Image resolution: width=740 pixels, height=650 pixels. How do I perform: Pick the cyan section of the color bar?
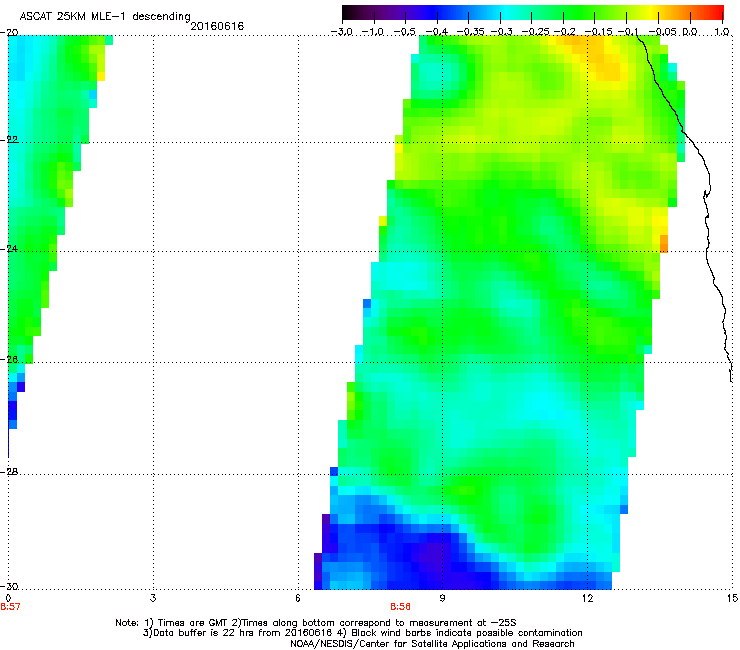coord(505,12)
